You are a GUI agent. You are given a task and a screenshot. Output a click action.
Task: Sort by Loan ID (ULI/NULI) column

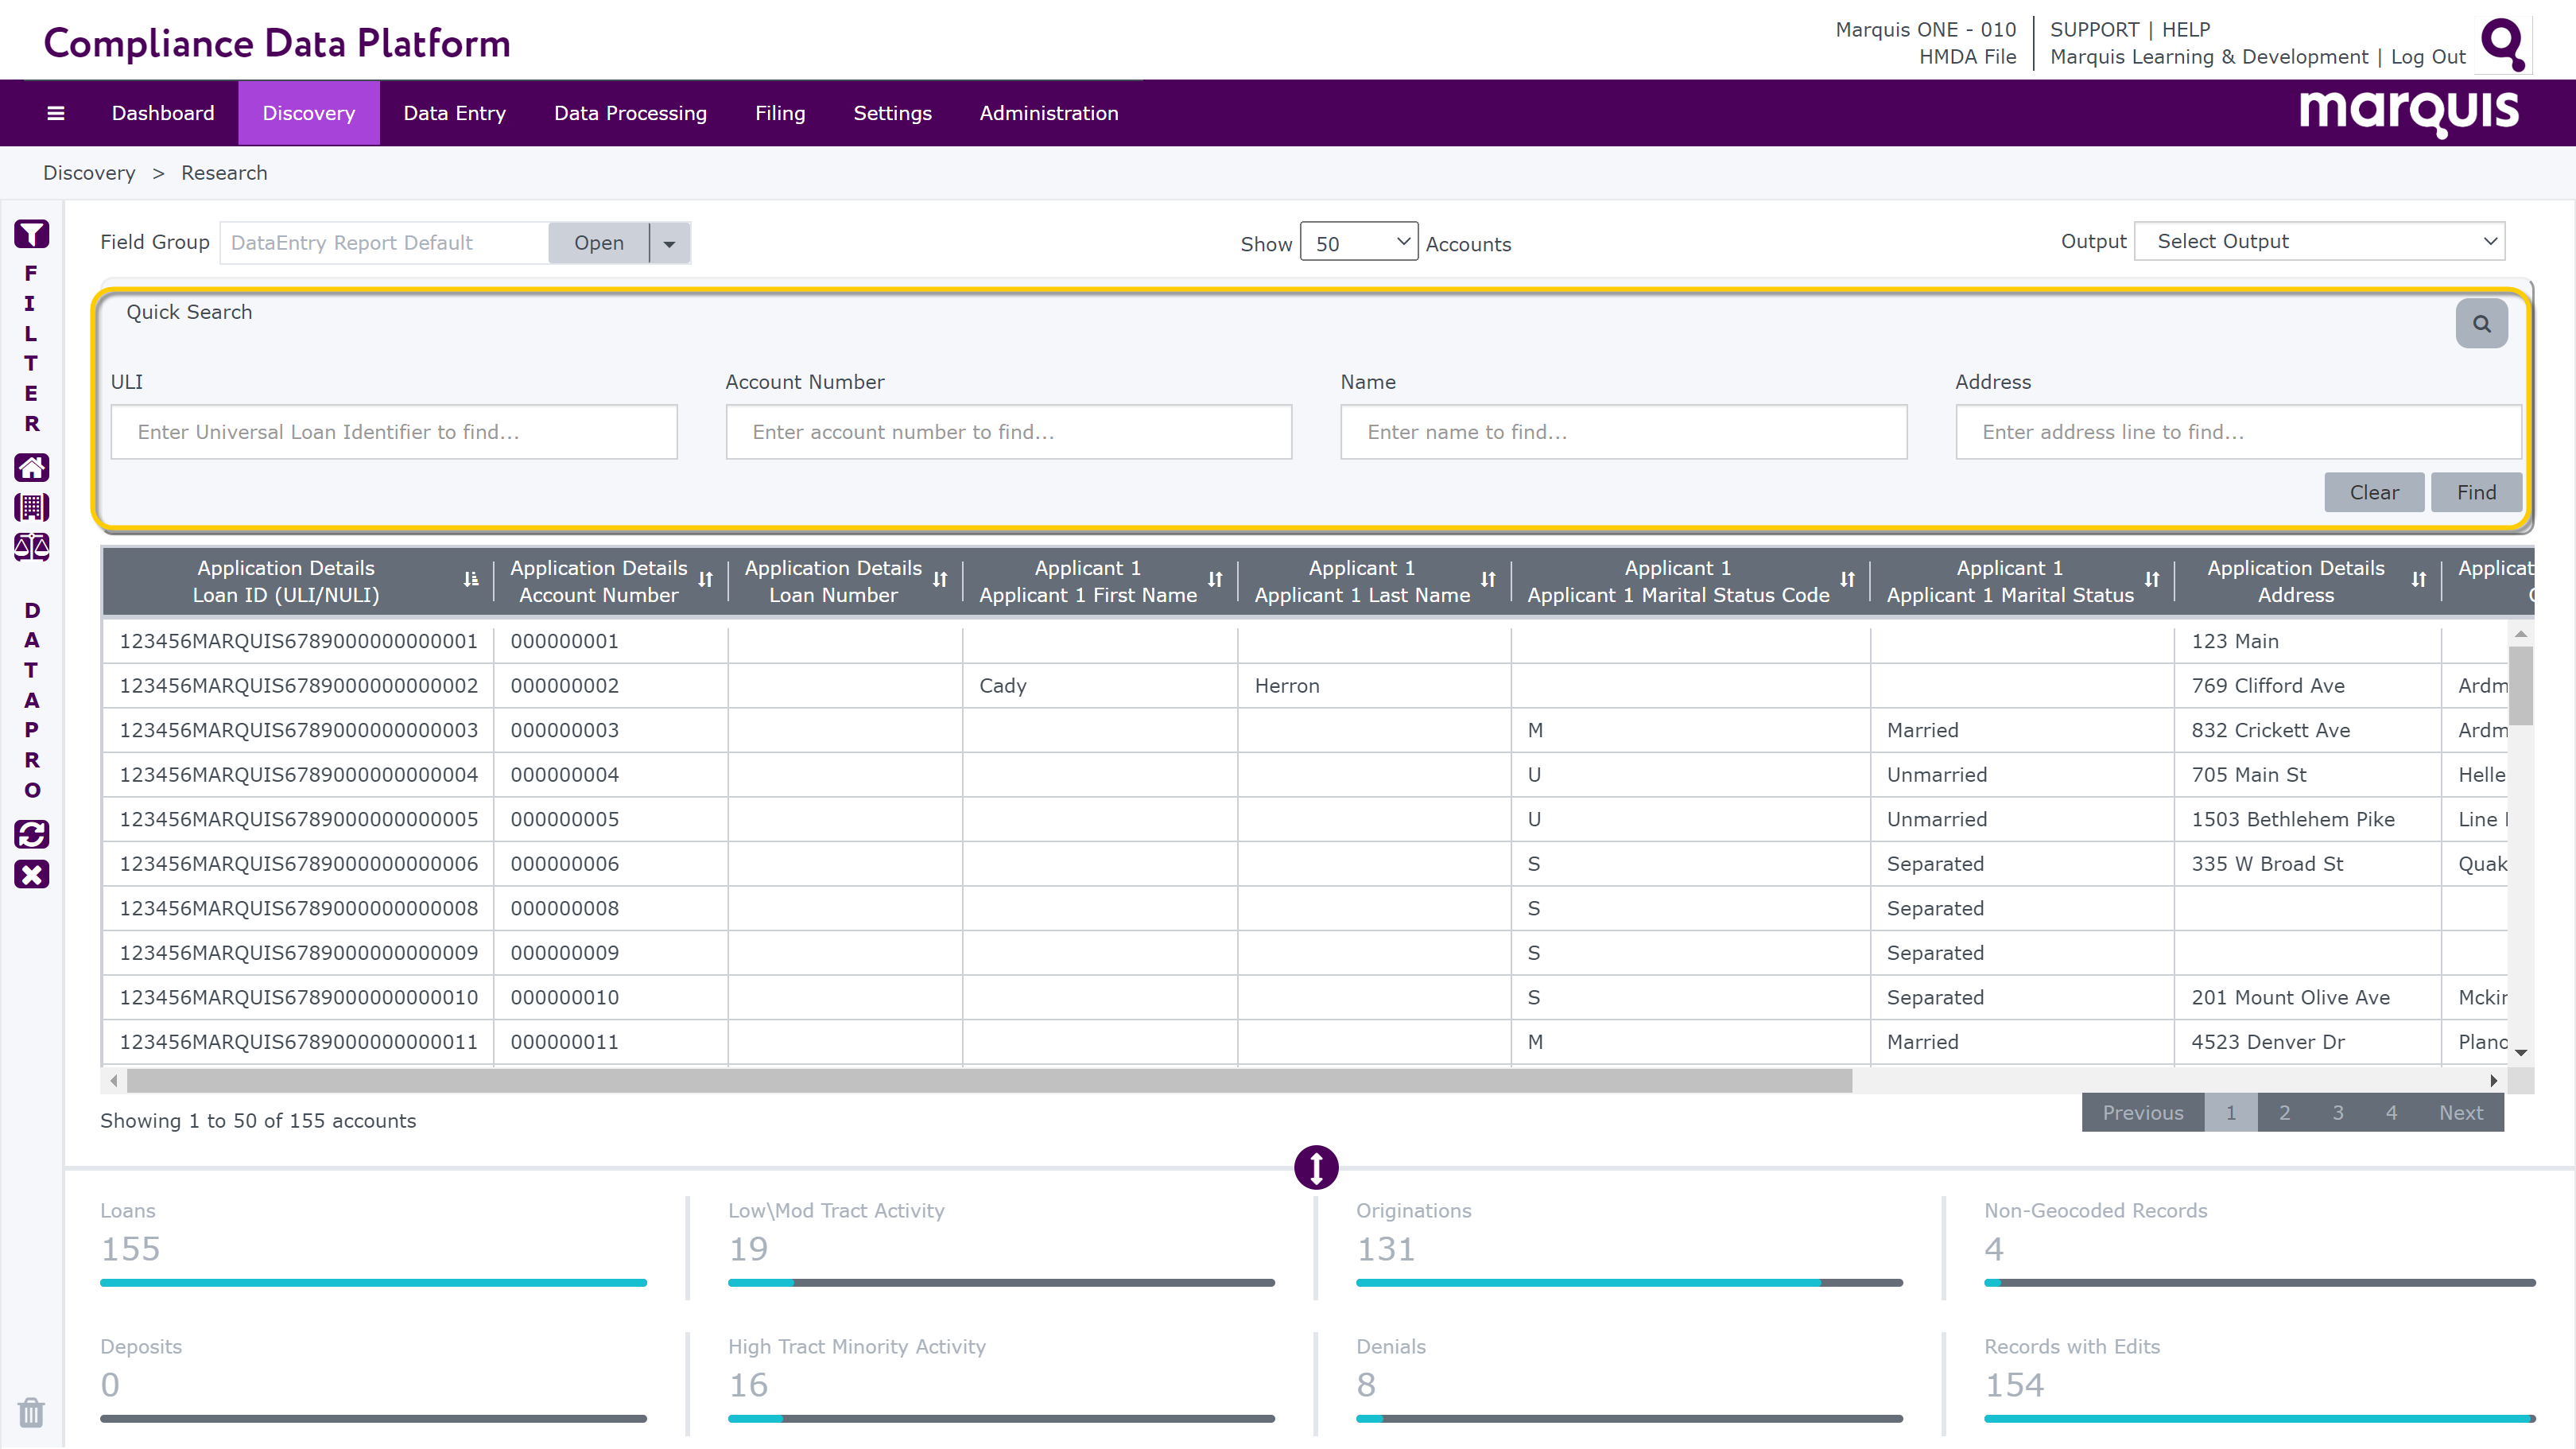tap(471, 580)
